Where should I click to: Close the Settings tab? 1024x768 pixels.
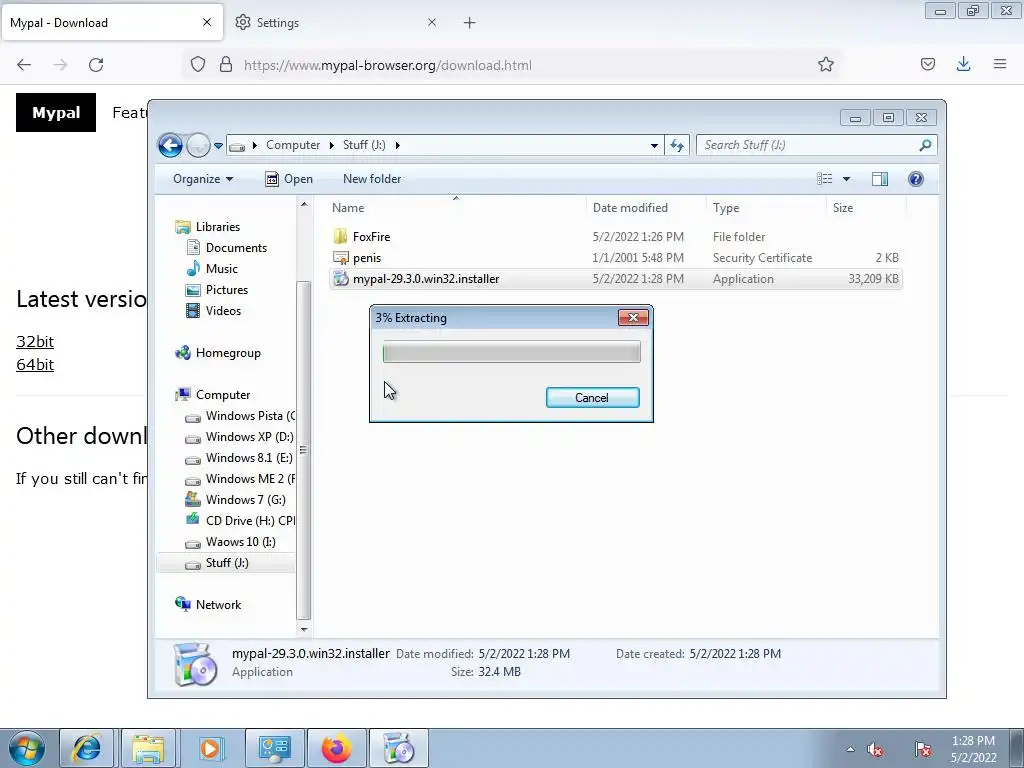(x=432, y=22)
